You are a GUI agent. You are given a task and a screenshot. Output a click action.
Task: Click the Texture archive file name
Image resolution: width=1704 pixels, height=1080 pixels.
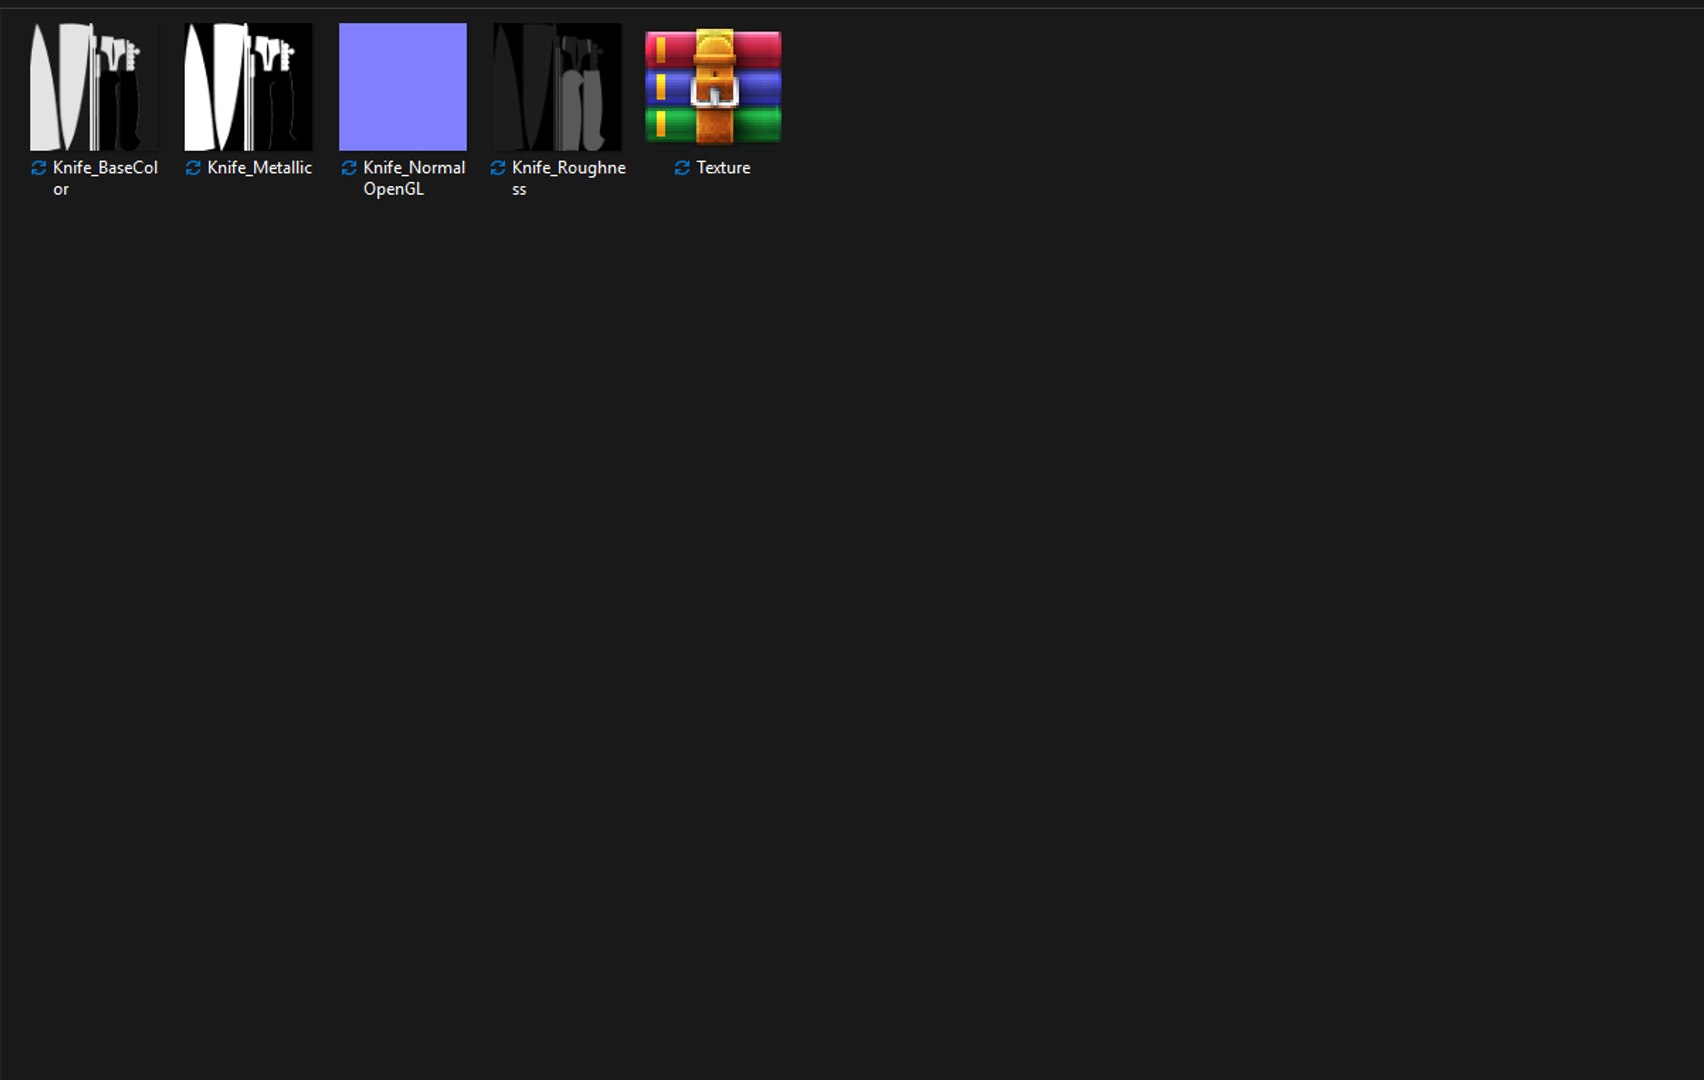coord(723,168)
